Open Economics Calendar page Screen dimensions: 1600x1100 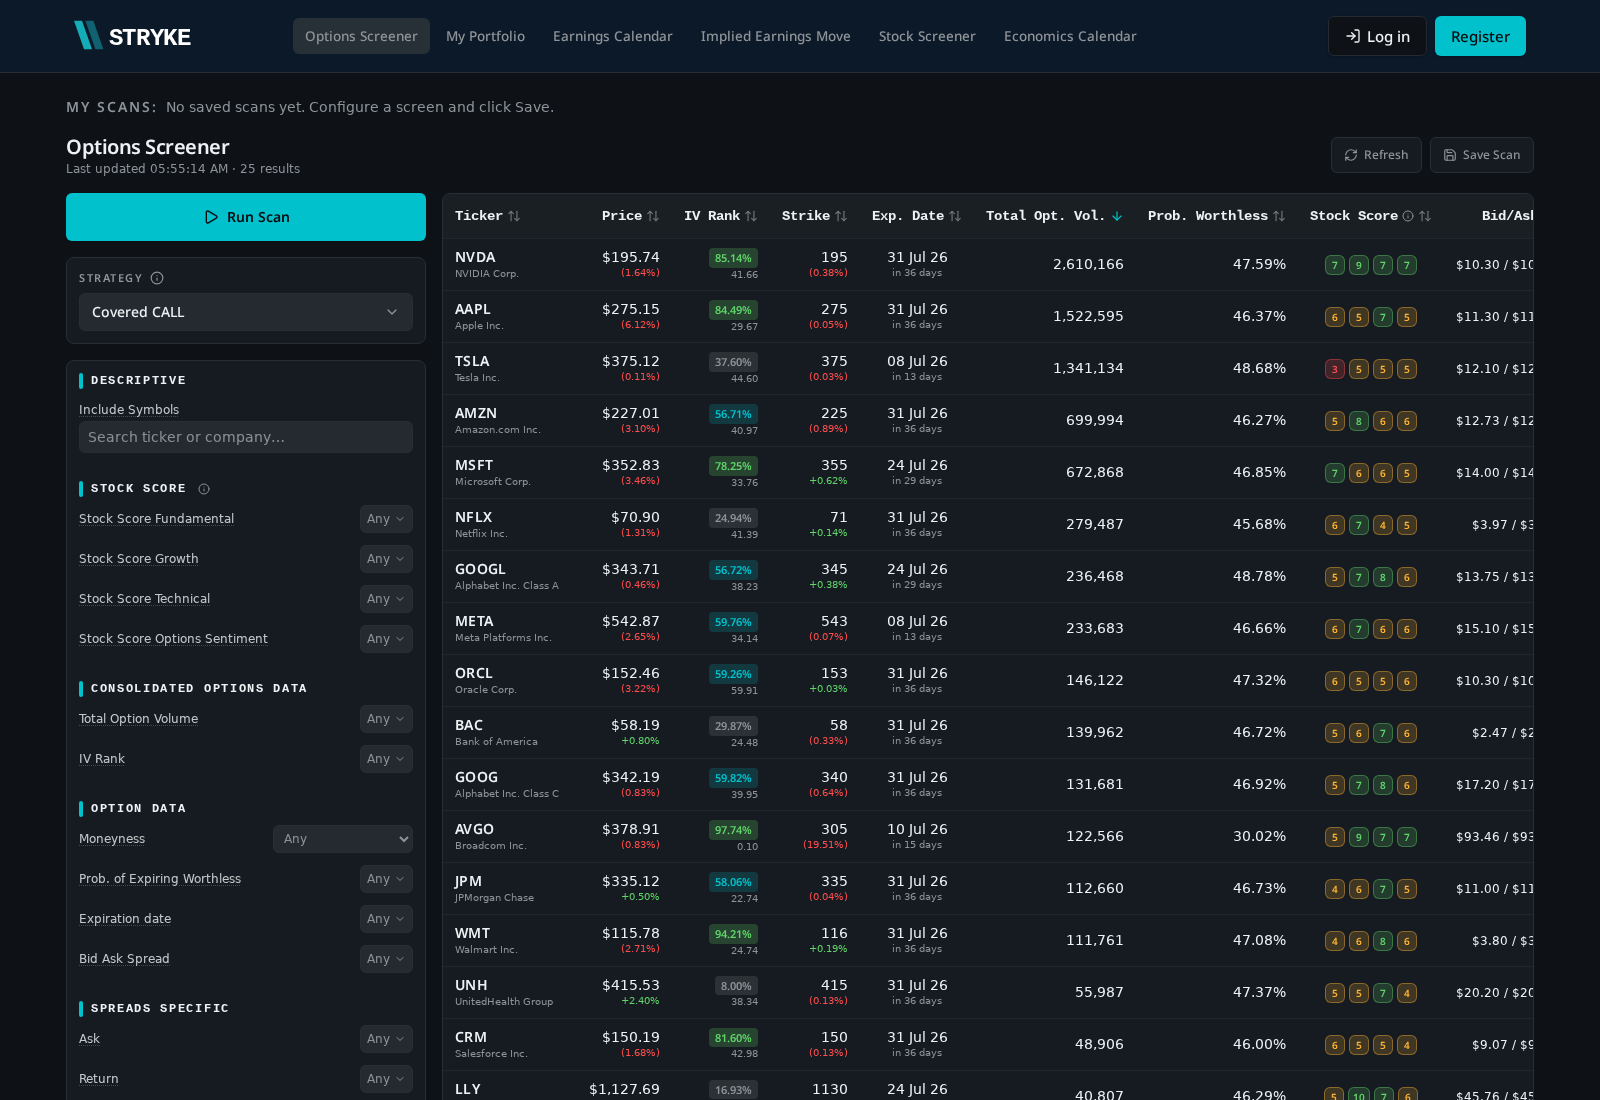(1070, 36)
